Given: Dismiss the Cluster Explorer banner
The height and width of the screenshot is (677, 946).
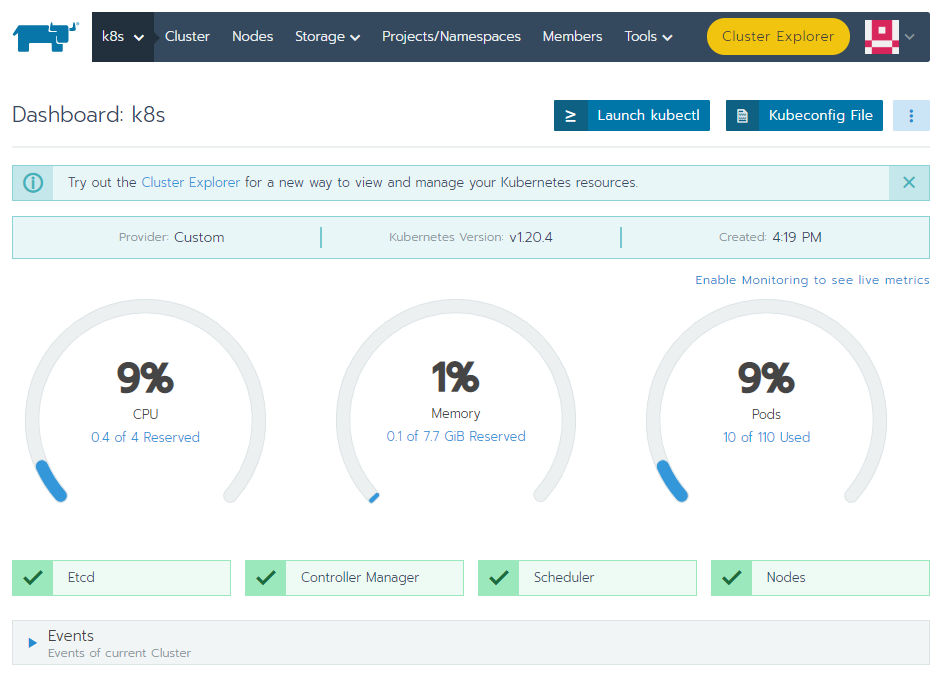Looking at the screenshot, I should pyautogui.click(x=909, y=183).
